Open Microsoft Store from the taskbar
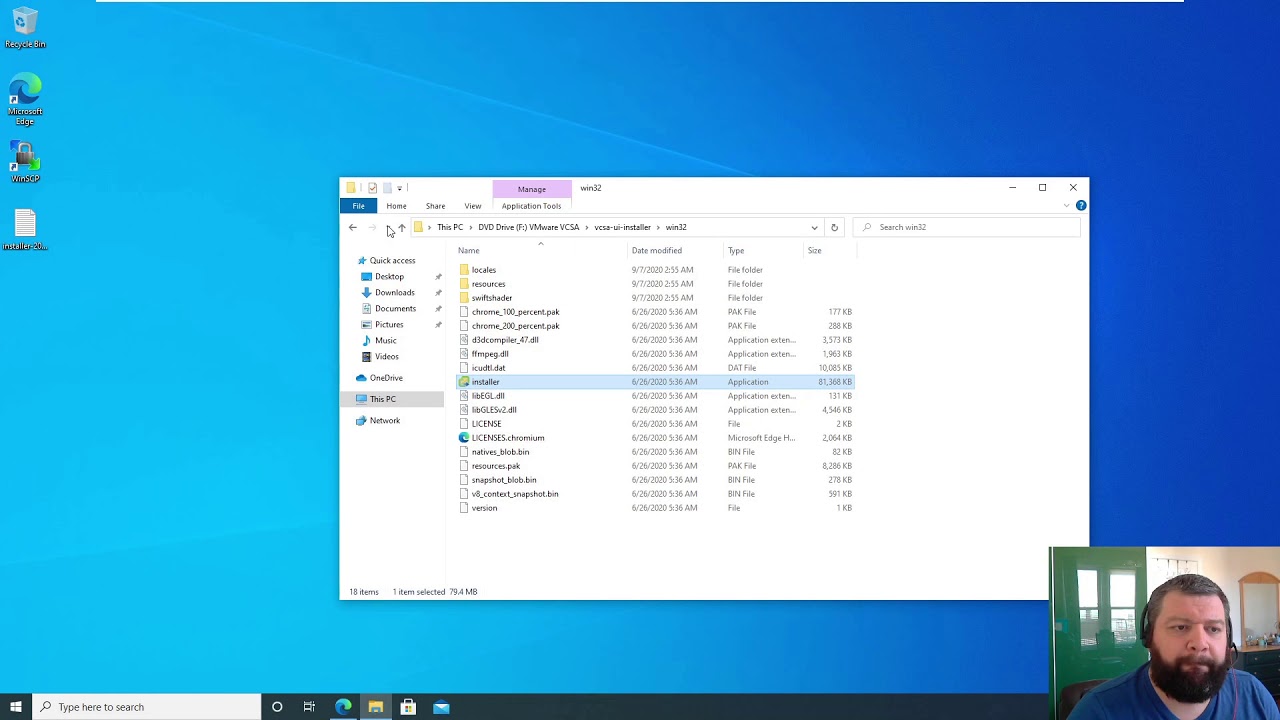The height and width of the screenshot is (720, 1280). tap(408, 707)
